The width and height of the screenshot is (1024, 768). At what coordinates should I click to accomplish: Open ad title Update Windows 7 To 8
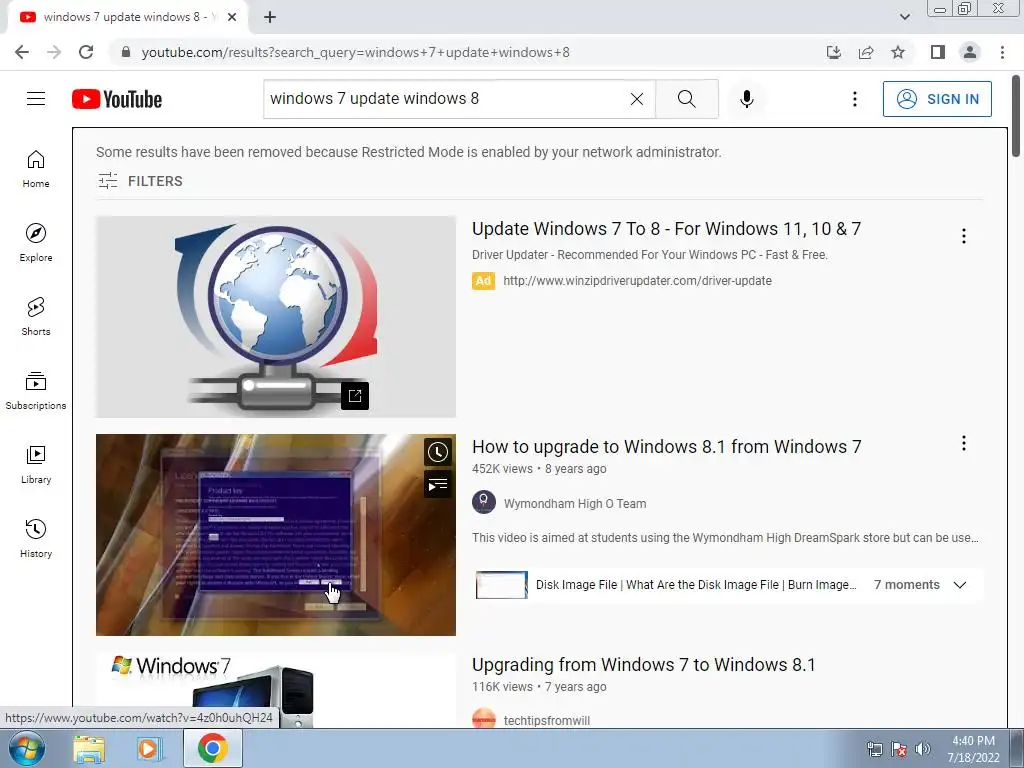[x=666, y=229]
